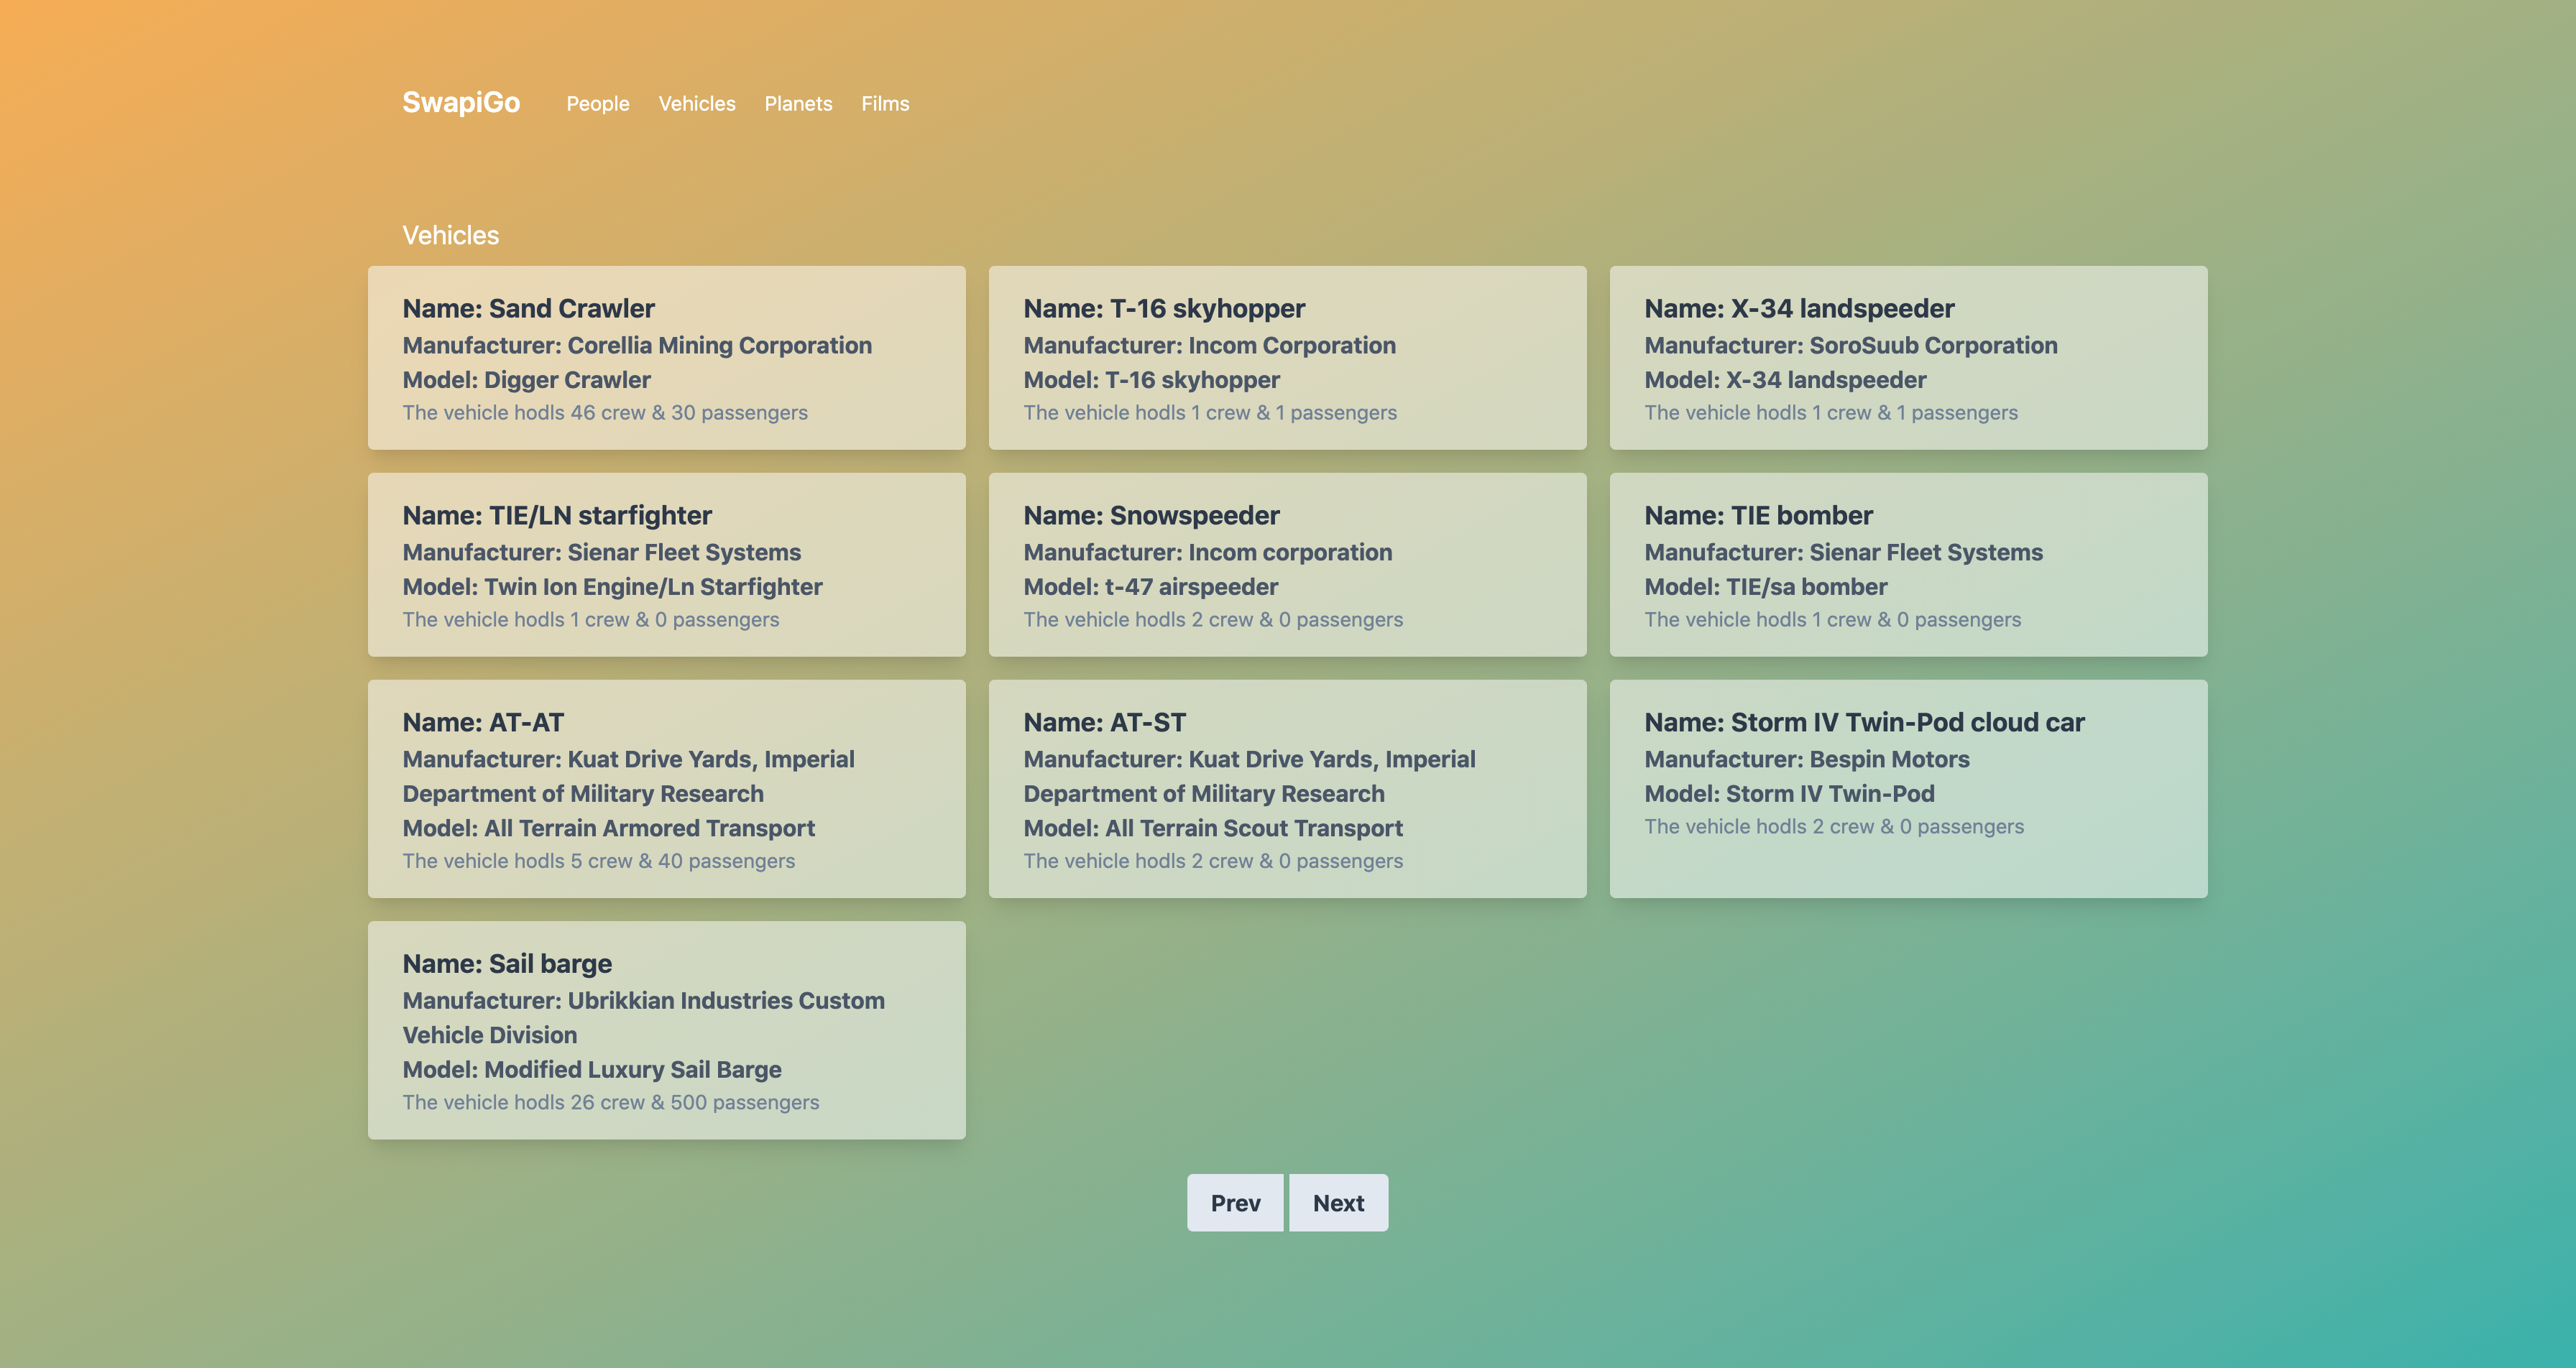Click 'Name: TIE bomber' card title
The width and height of the screenshot is (2576, 1368).
1758,515
